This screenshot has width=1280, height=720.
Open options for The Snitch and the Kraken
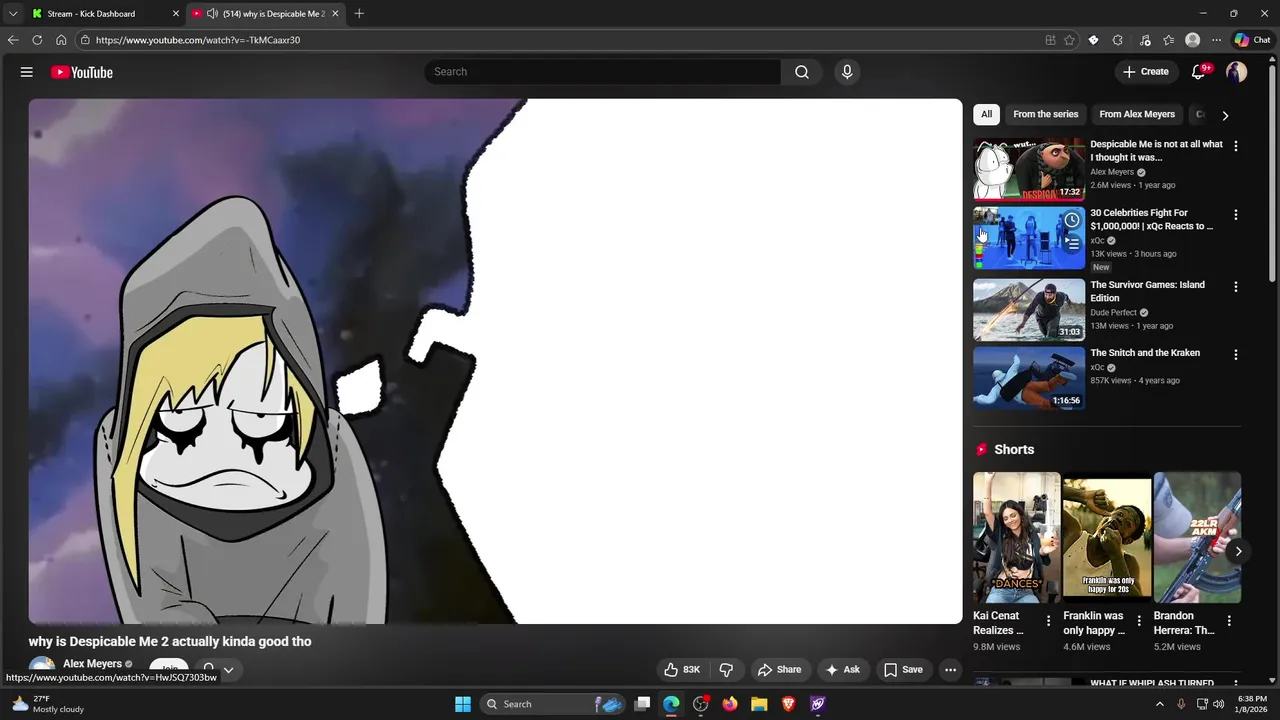tap(1236, 355)
